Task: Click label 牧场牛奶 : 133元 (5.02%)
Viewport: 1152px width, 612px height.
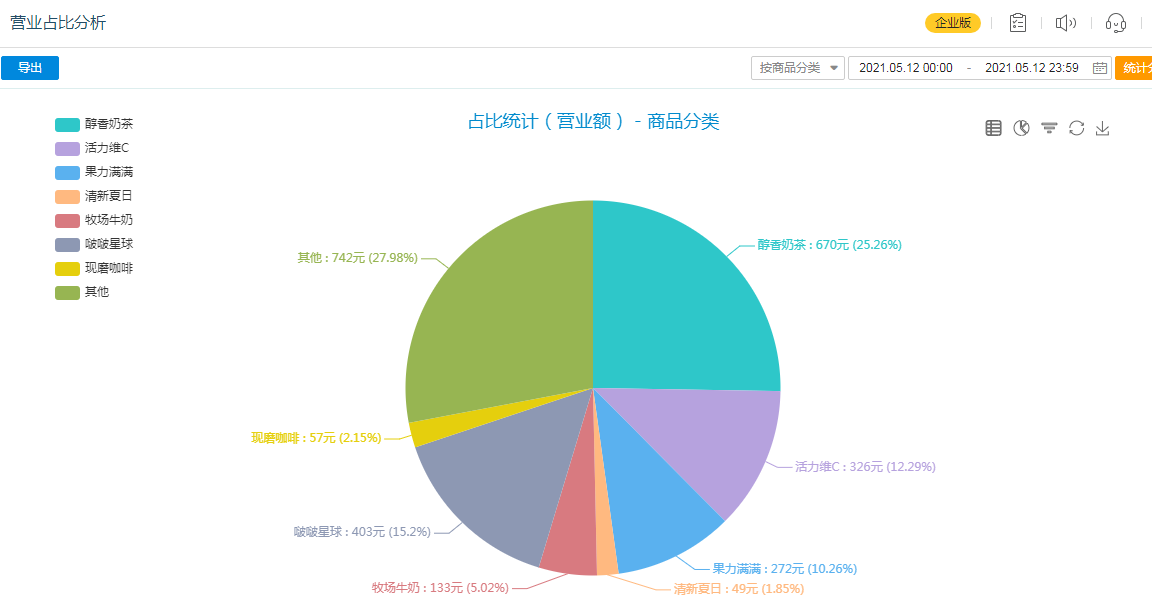Action: [440, 588]
